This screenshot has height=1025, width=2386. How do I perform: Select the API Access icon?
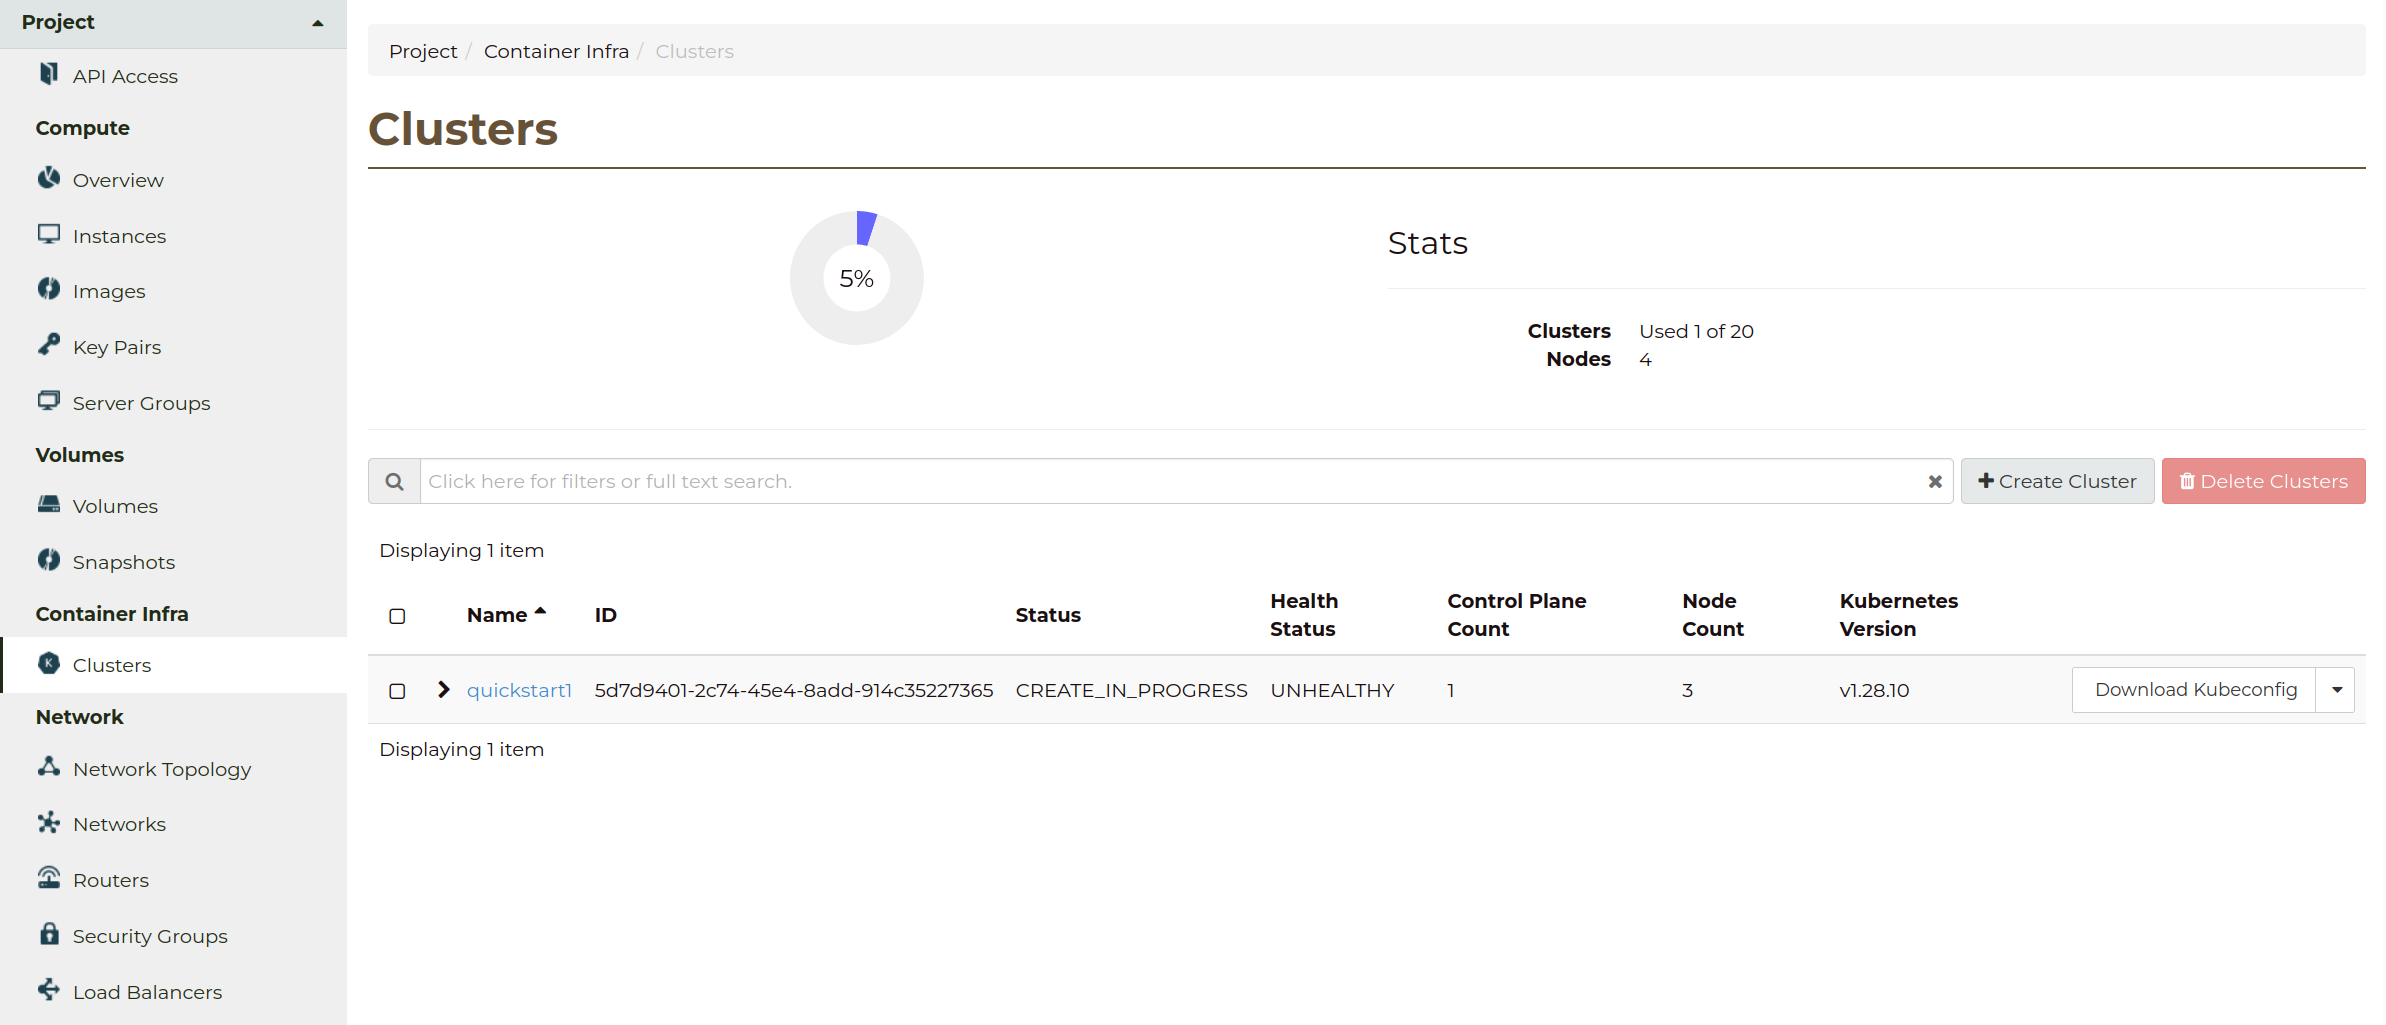click(x=48, y=74)
